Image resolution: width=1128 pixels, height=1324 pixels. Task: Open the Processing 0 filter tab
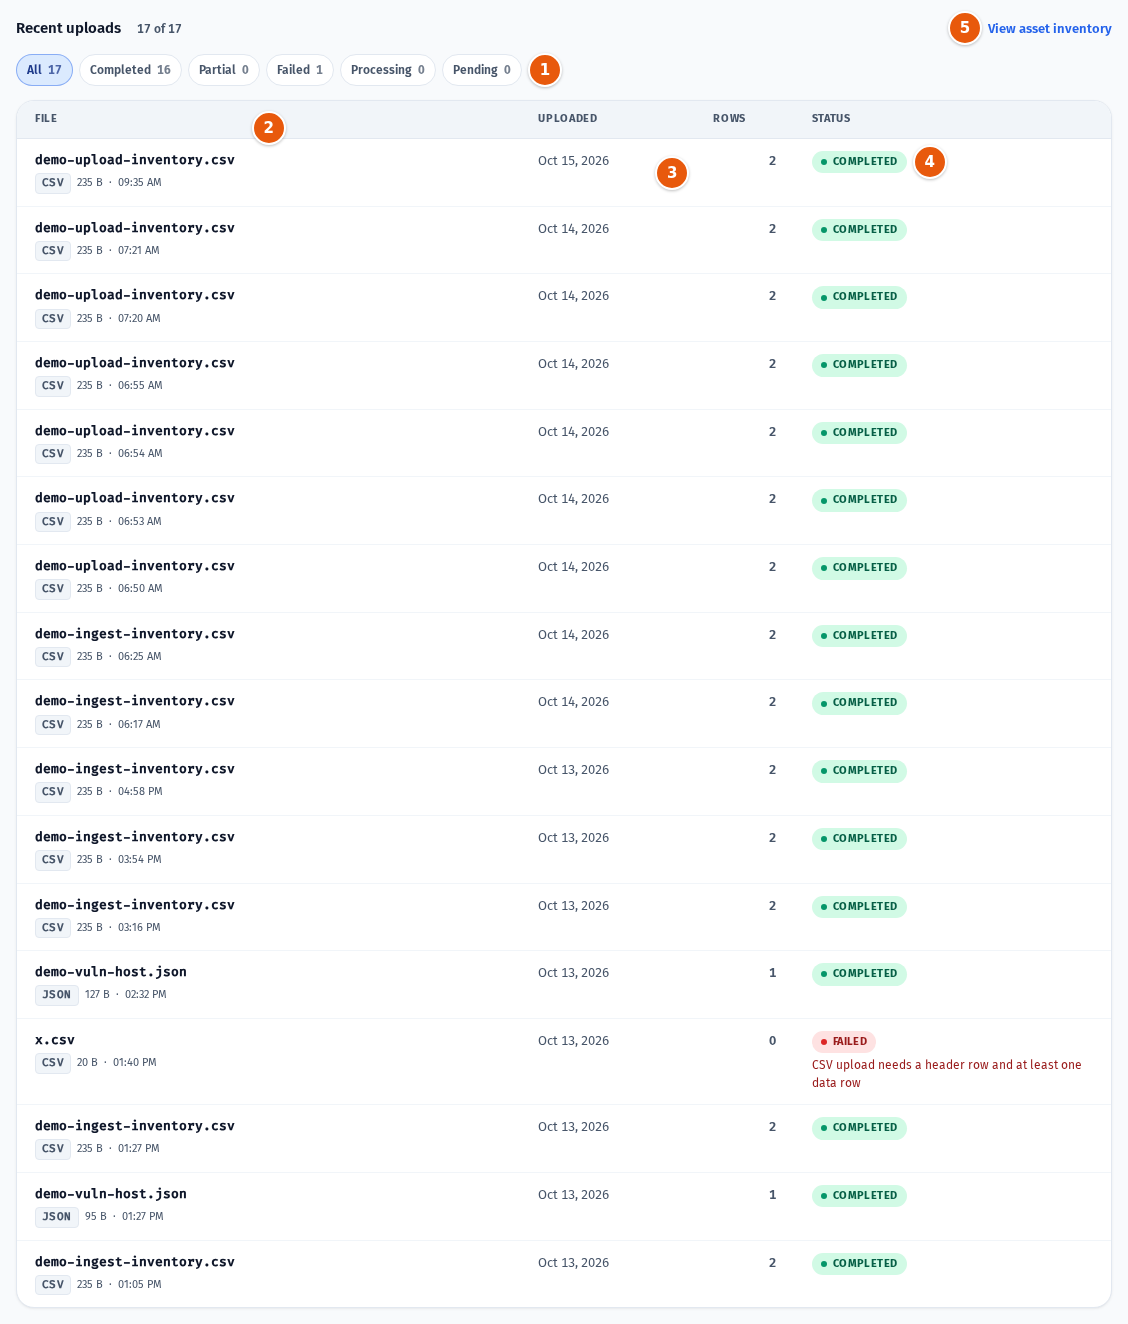[388, 70]
